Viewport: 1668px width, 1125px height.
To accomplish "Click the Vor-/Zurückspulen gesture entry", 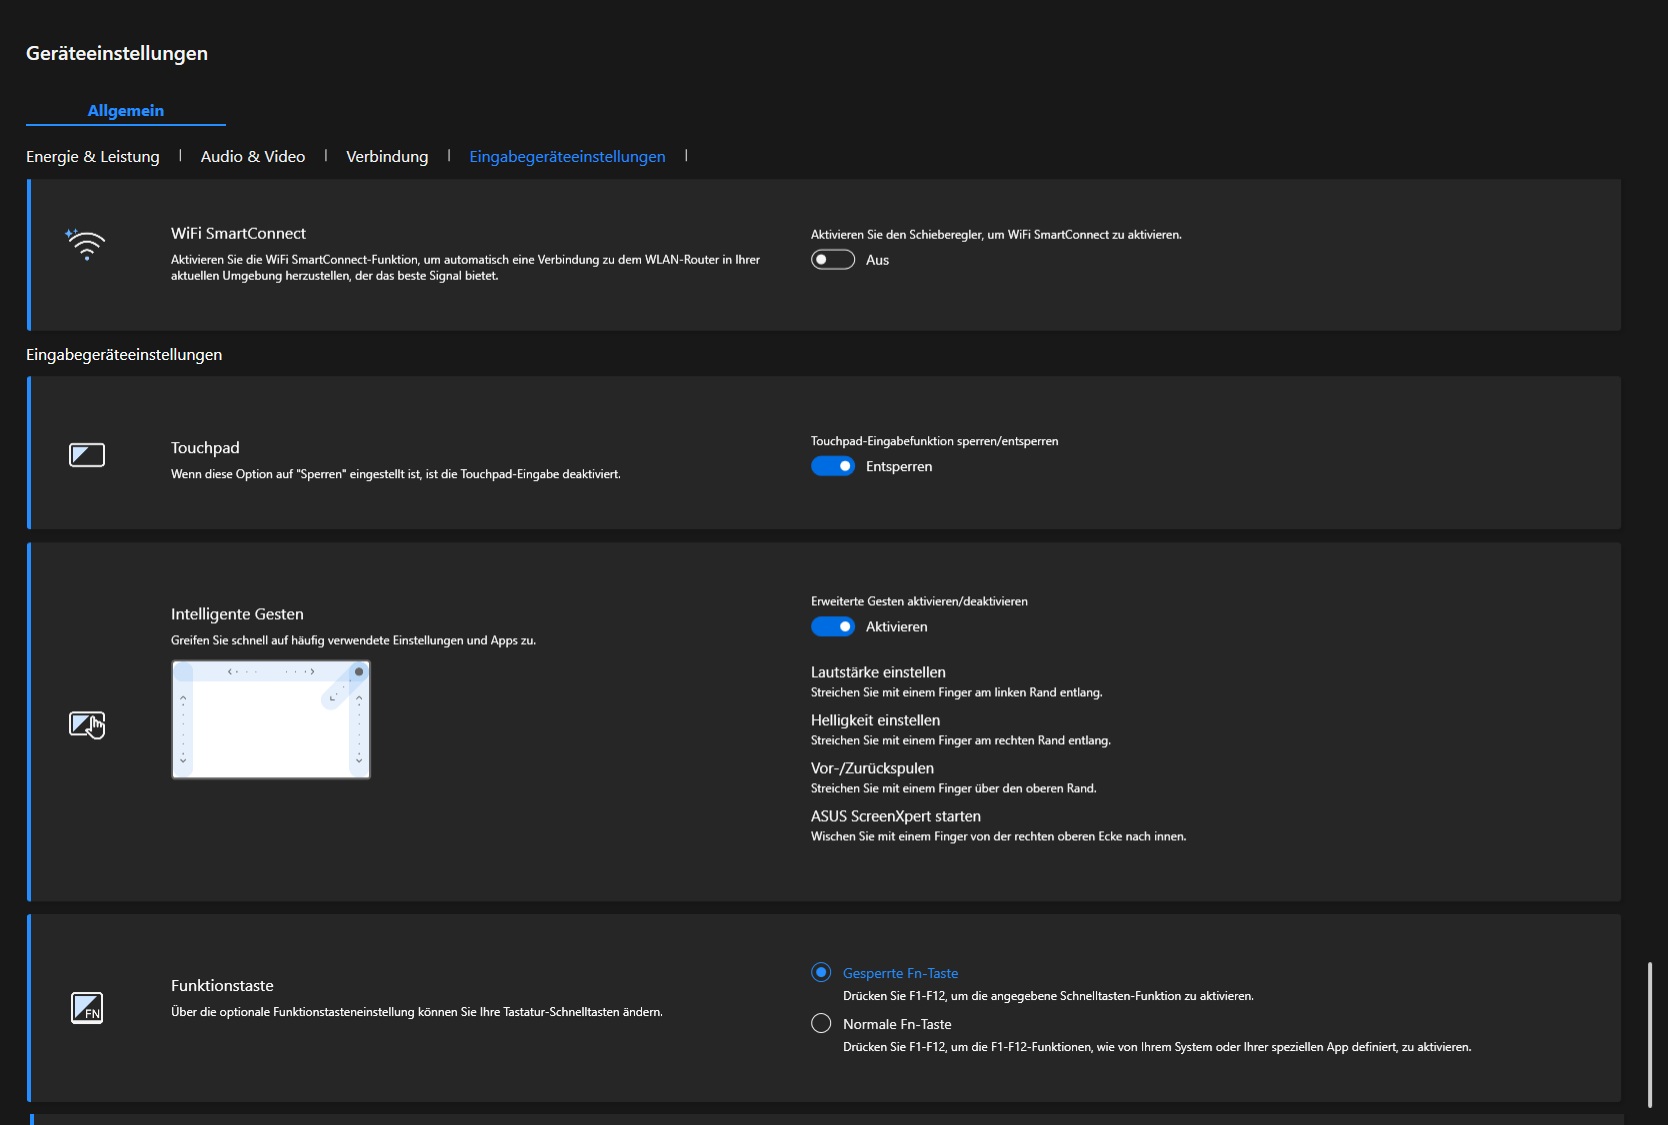I will (x=872, y=768).
